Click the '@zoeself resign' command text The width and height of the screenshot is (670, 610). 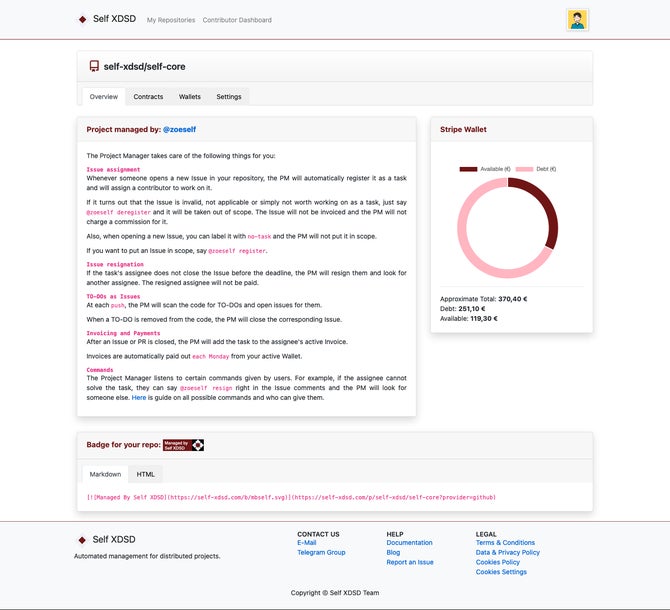(206, 388)
